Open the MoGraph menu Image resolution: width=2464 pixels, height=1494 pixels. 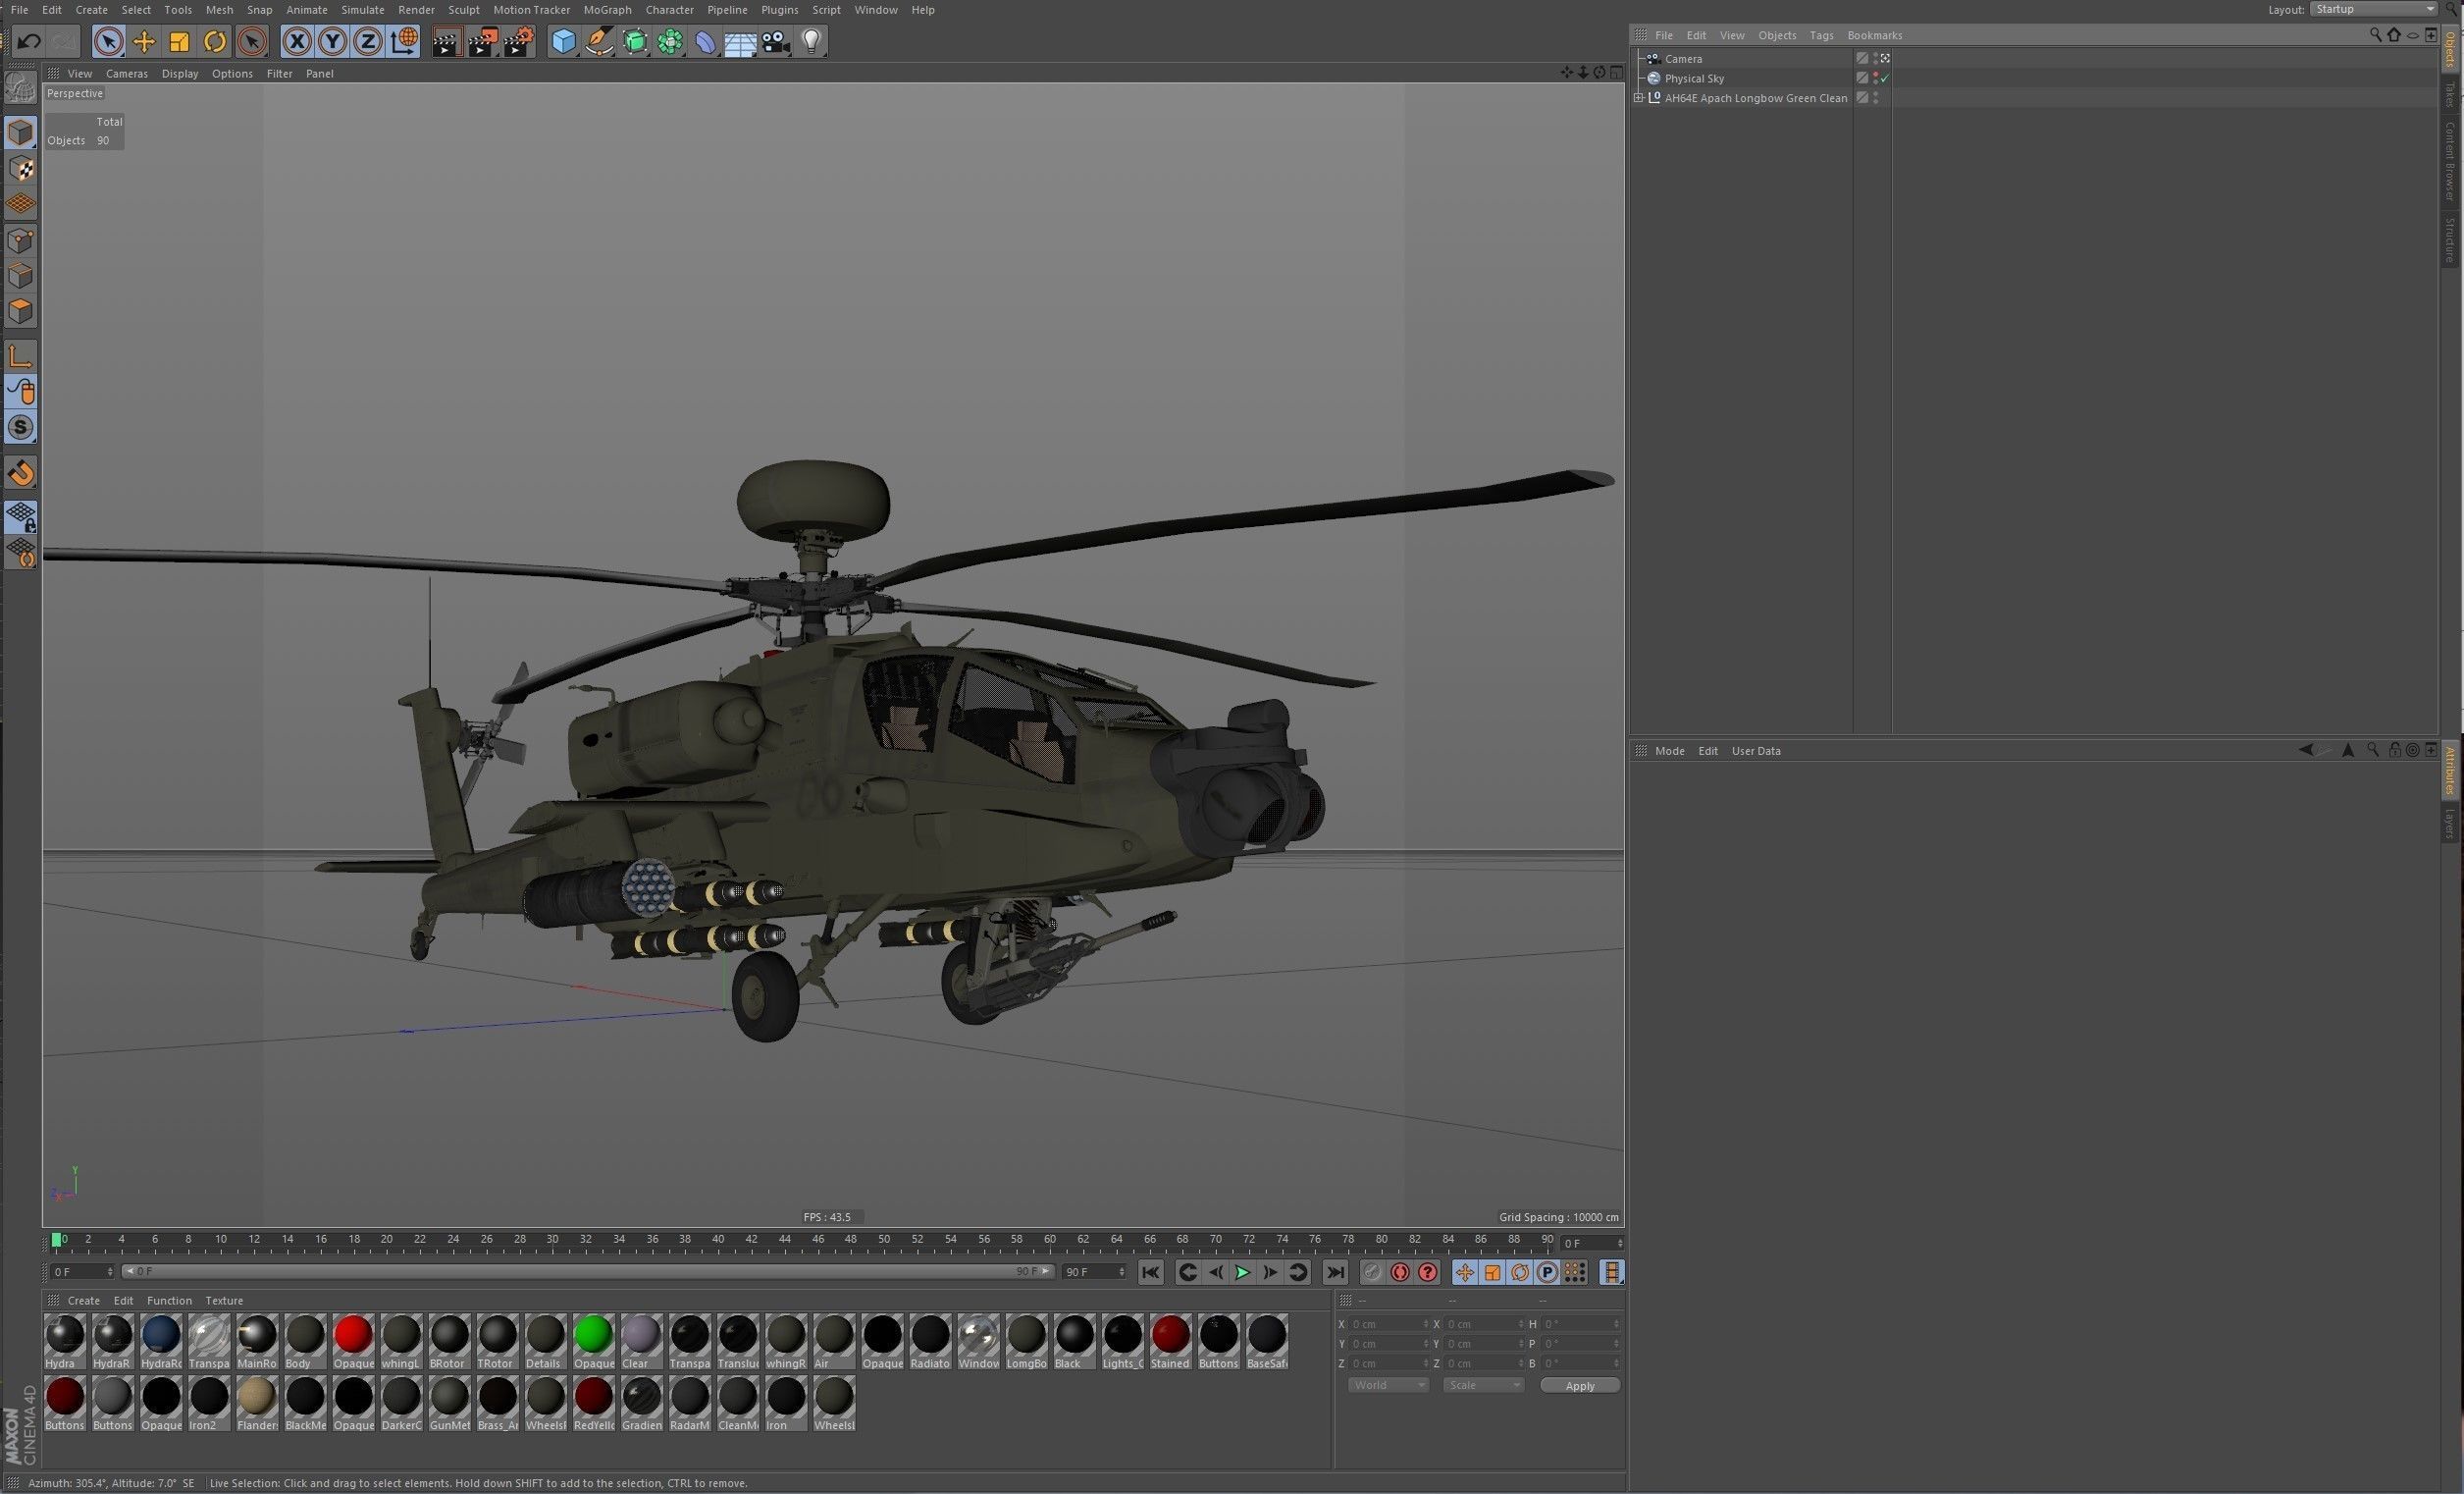pyautogui.click(x=607, y=10)
